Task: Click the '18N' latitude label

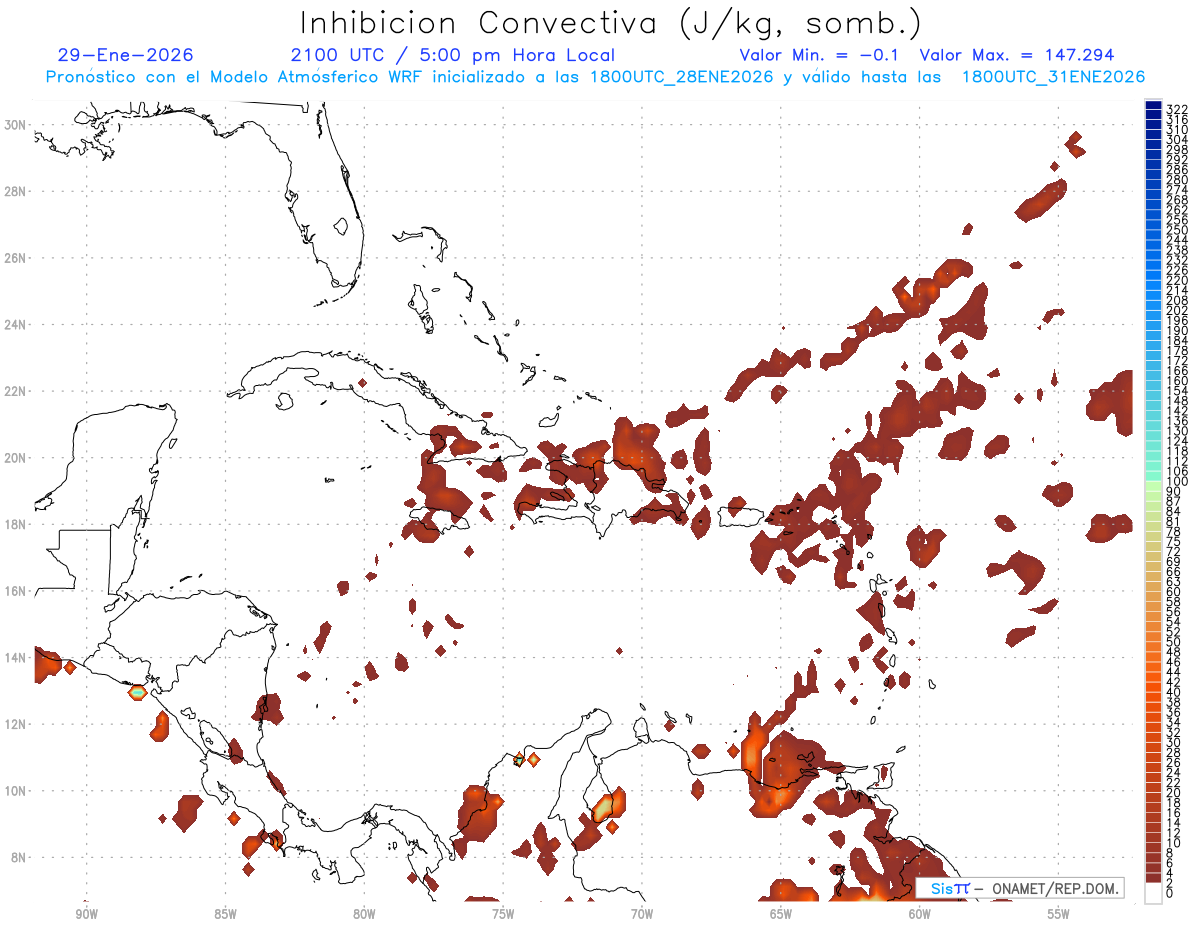Action: point(15,524)
